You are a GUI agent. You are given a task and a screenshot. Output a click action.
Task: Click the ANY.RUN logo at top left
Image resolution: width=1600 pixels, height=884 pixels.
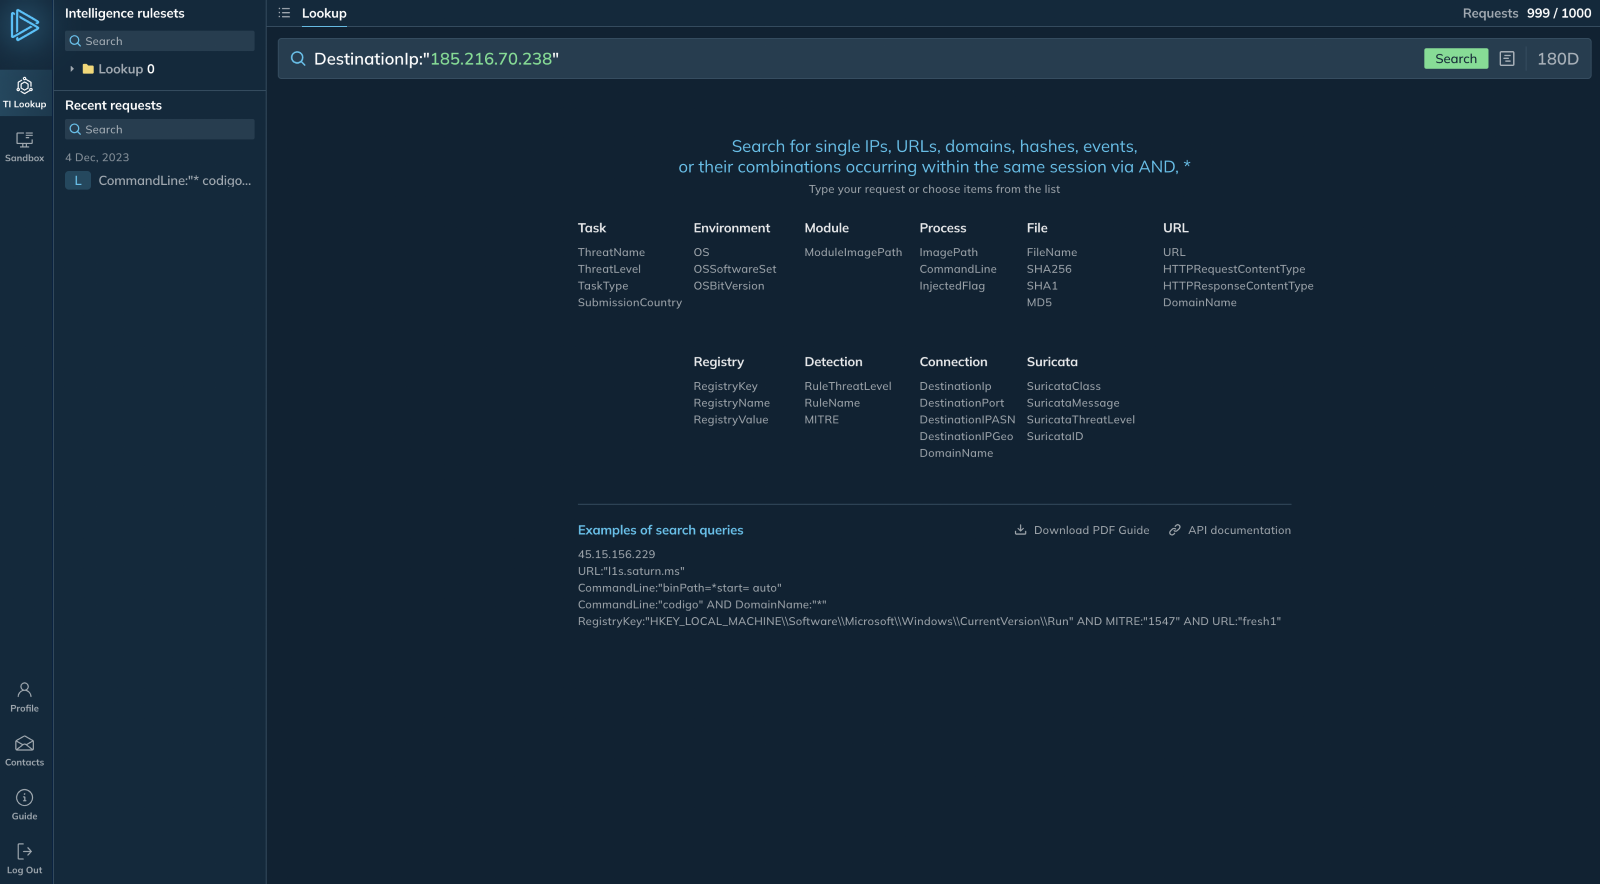pyautogui.click(x=25, y=26)
